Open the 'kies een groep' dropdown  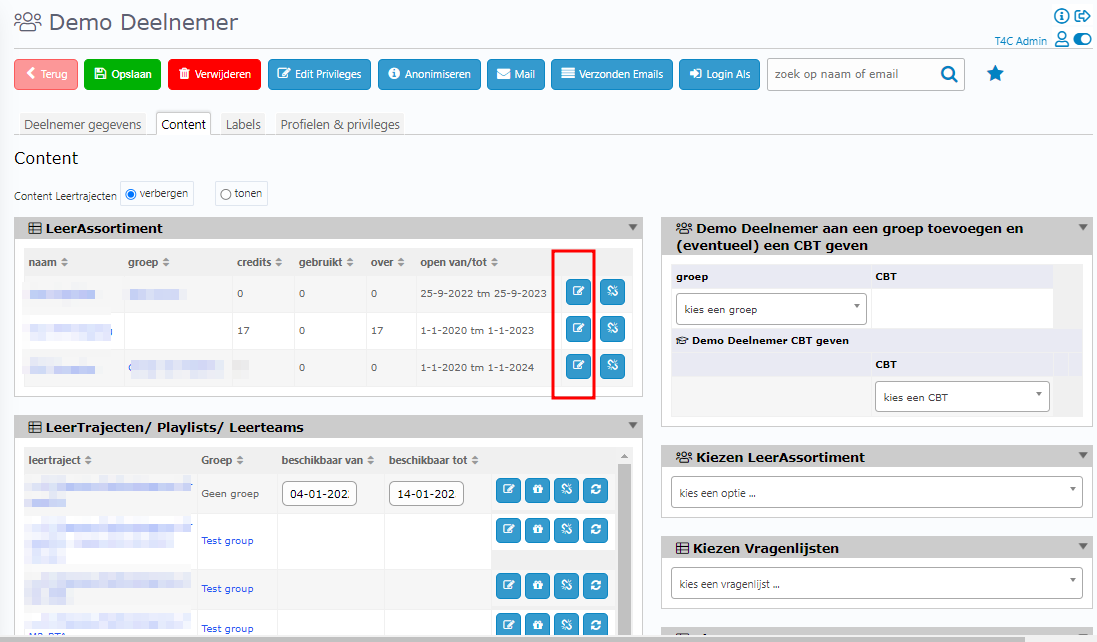point(771,309)
